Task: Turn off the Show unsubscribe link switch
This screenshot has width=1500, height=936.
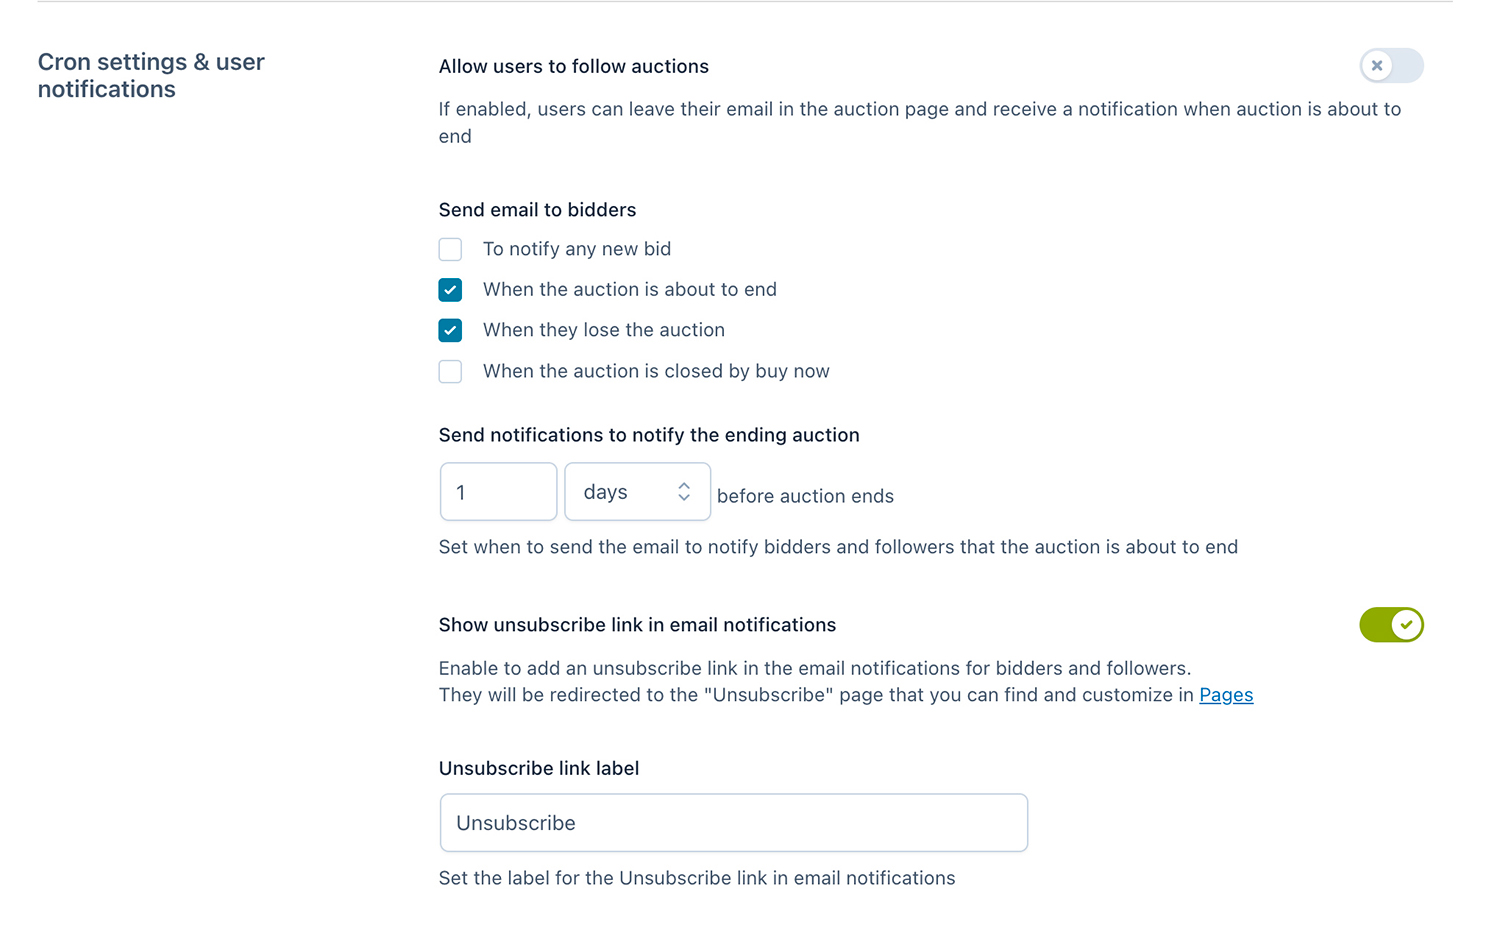Action: click(1391, 625)
